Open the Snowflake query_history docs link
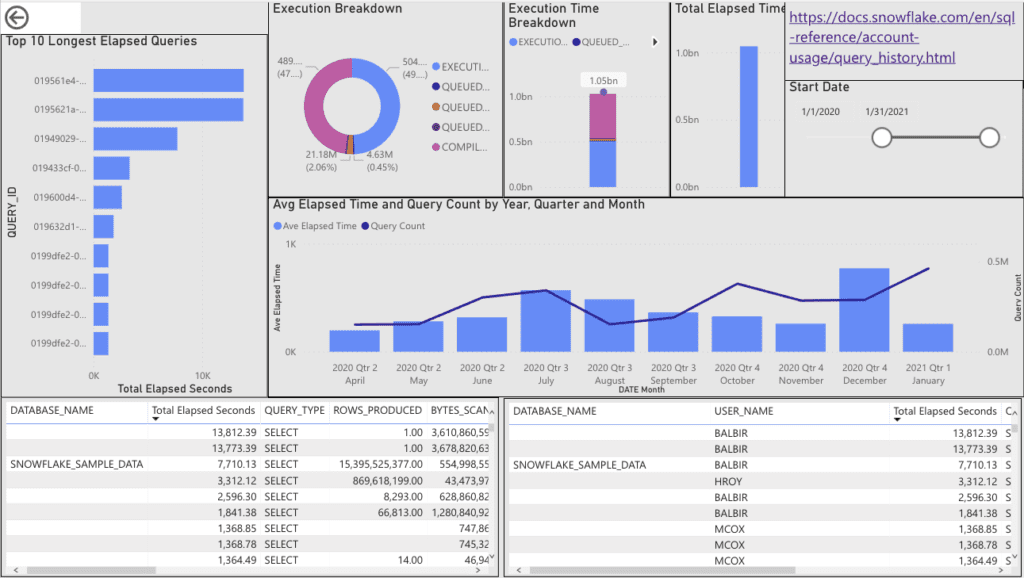 click(x=902, y=37)
